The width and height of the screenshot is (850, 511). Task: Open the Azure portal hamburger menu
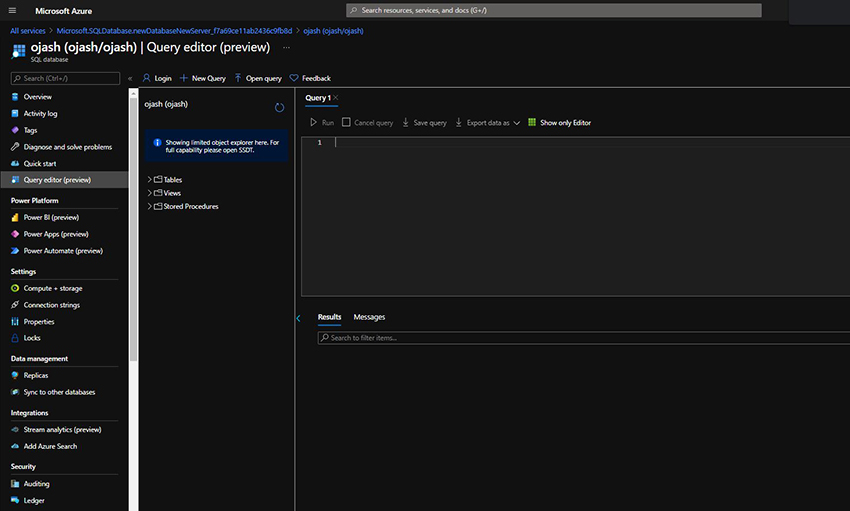[x=12, y=10]
